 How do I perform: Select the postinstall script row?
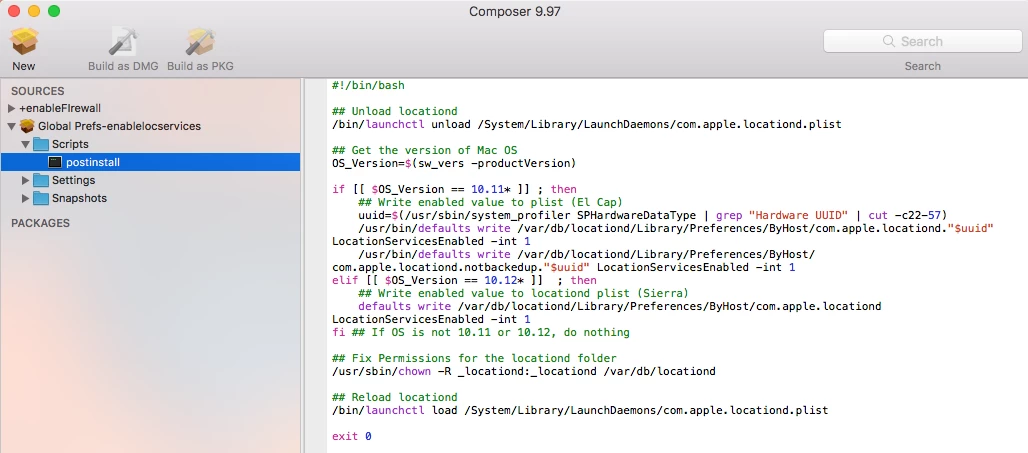point(150,162)
